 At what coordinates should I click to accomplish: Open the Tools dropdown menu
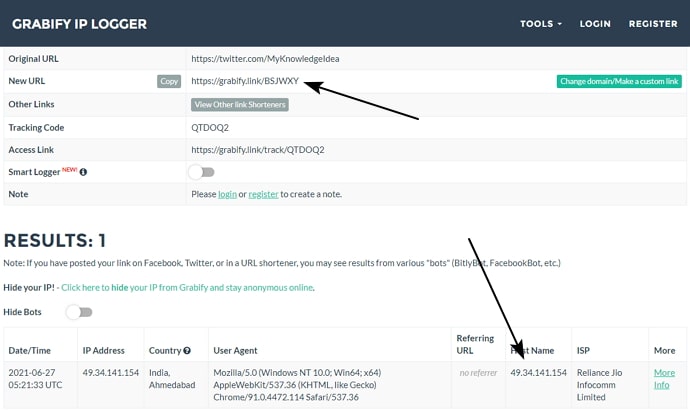pyautogui.click(x=541, y=24)
